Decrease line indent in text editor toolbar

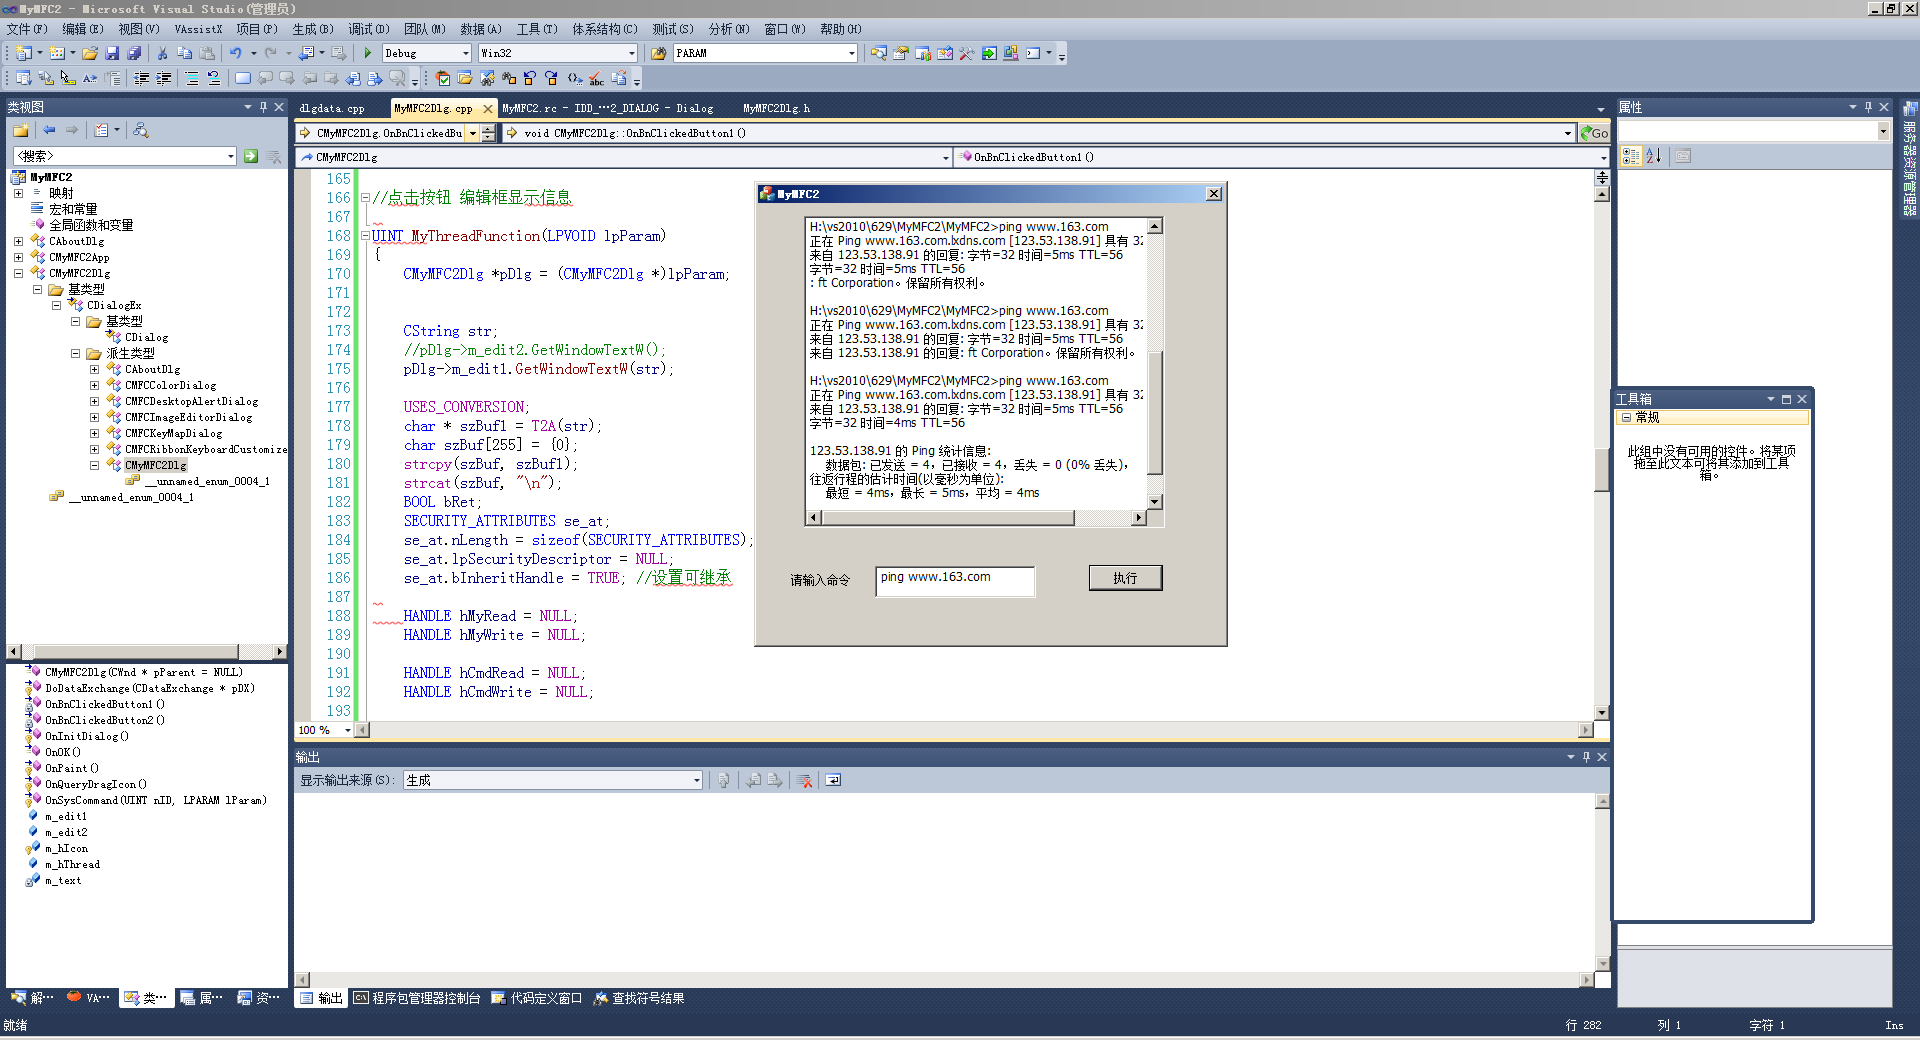[142, 78]
